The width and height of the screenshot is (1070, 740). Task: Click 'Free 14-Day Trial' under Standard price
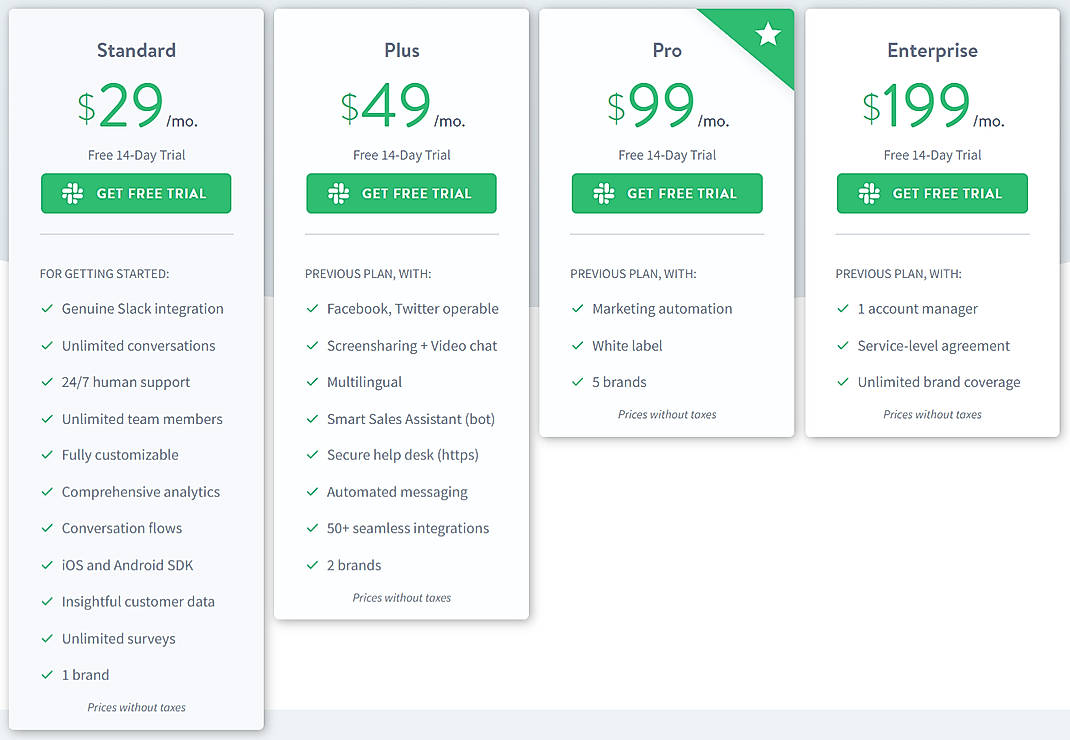click(x=136, y=155)
